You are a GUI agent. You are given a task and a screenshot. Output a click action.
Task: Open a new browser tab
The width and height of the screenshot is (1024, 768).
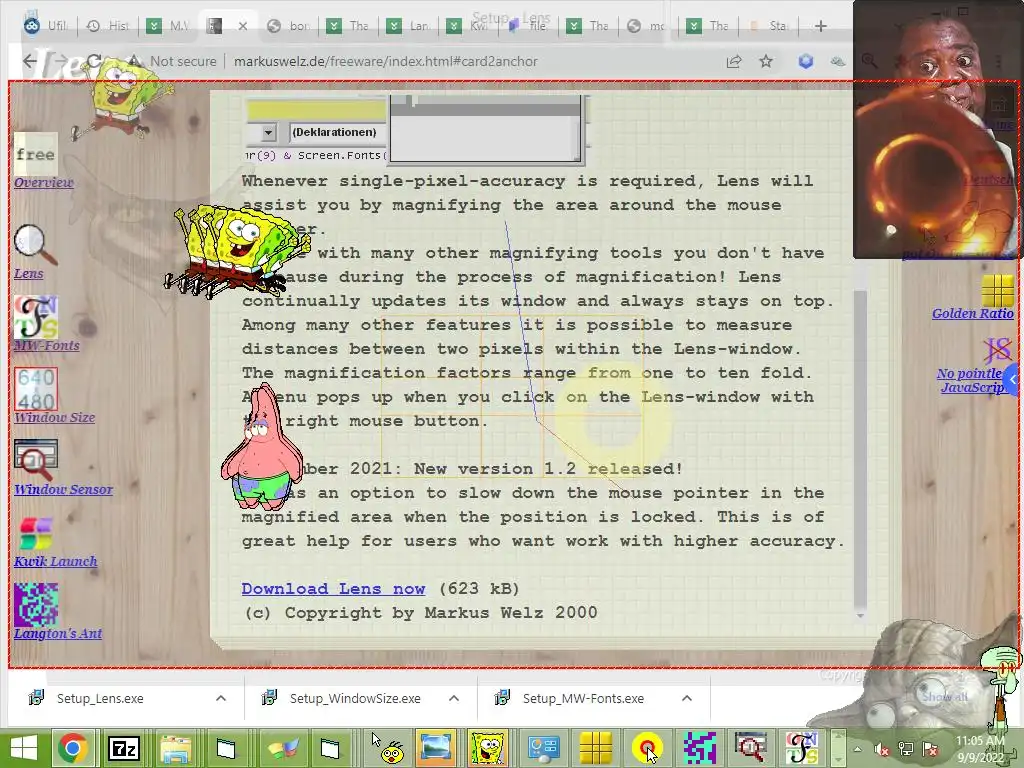coord(821,26)
